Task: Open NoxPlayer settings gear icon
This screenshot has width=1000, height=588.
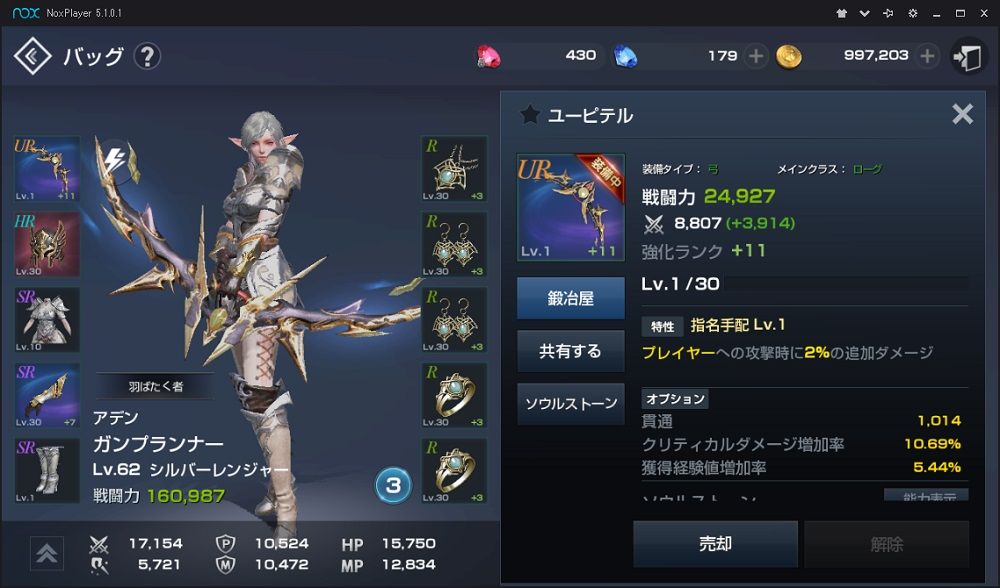Action: (913, 13)
